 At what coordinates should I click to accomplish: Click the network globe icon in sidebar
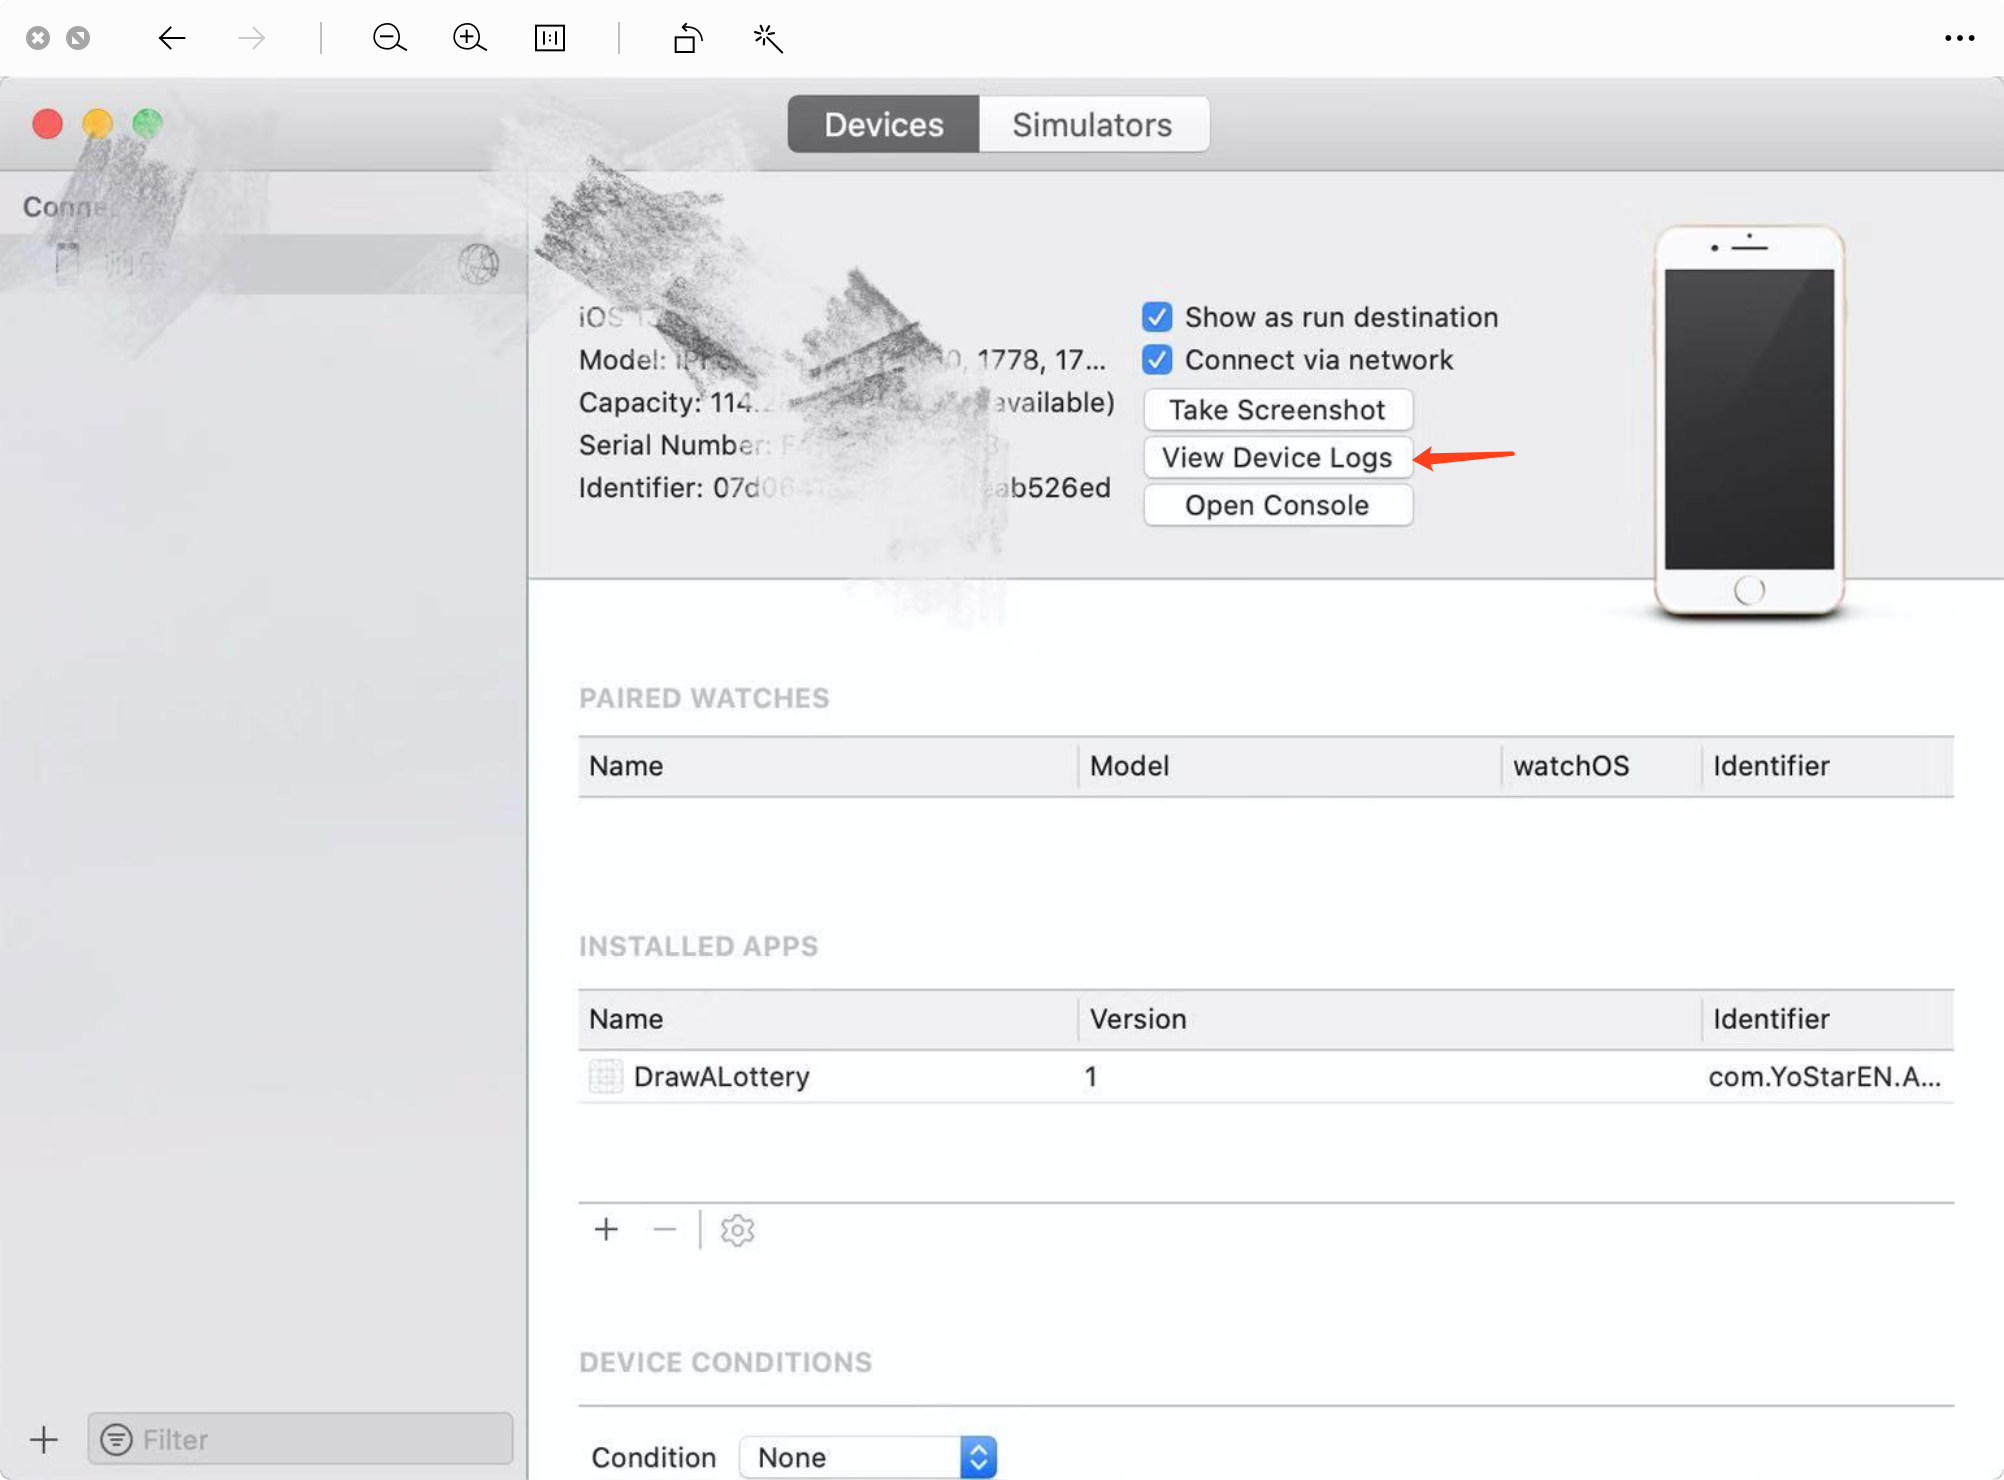478,264
